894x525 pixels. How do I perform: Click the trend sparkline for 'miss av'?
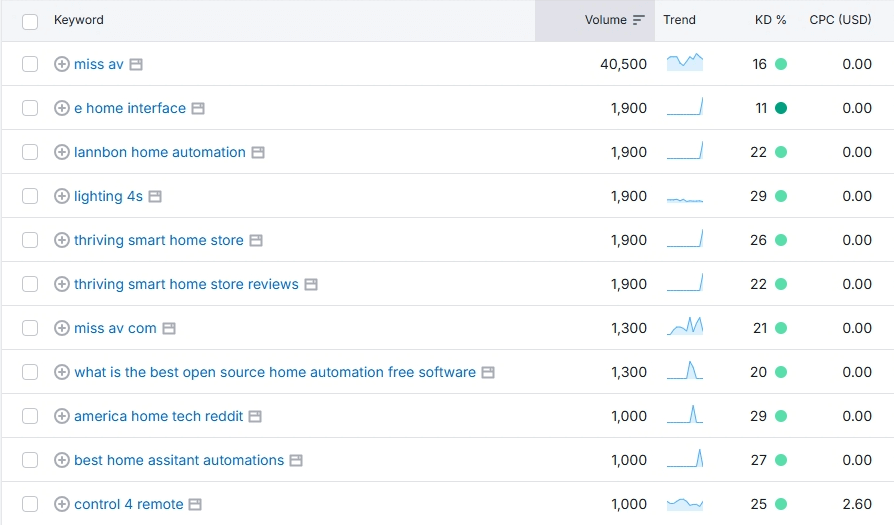[x=685, y=63]
